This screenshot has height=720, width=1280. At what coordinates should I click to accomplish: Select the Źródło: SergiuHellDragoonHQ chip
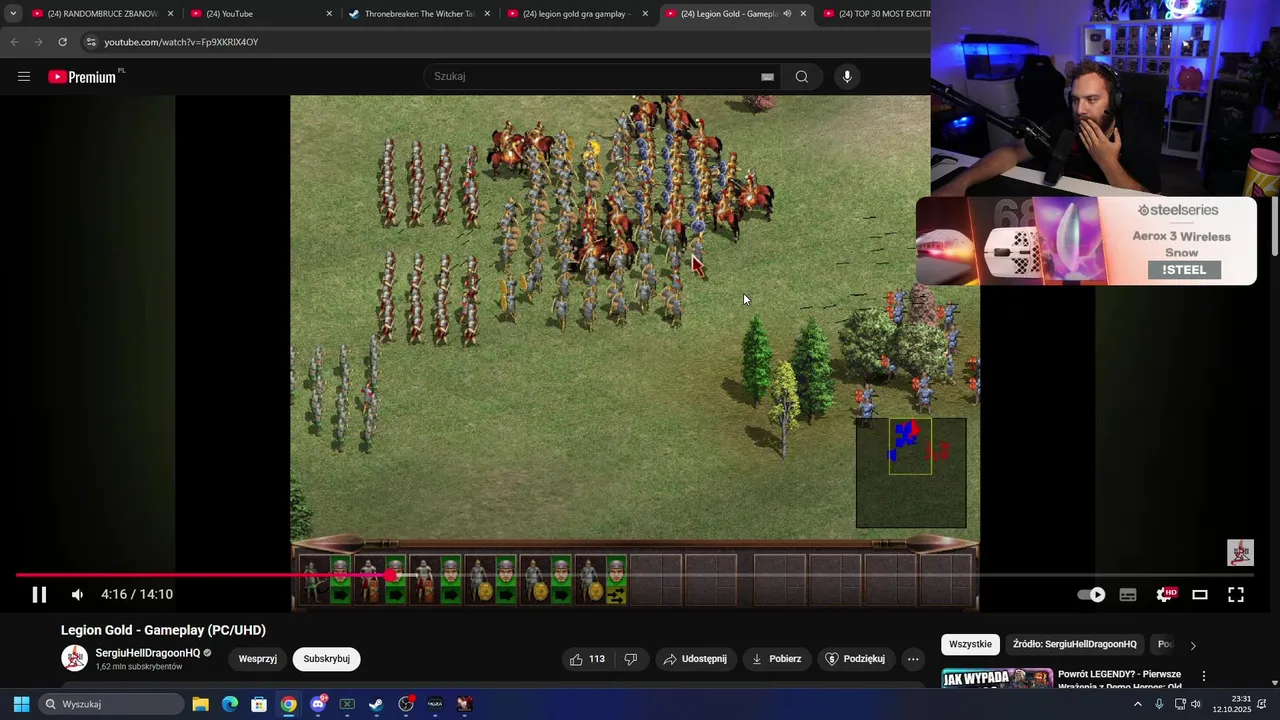point(1075,644)
